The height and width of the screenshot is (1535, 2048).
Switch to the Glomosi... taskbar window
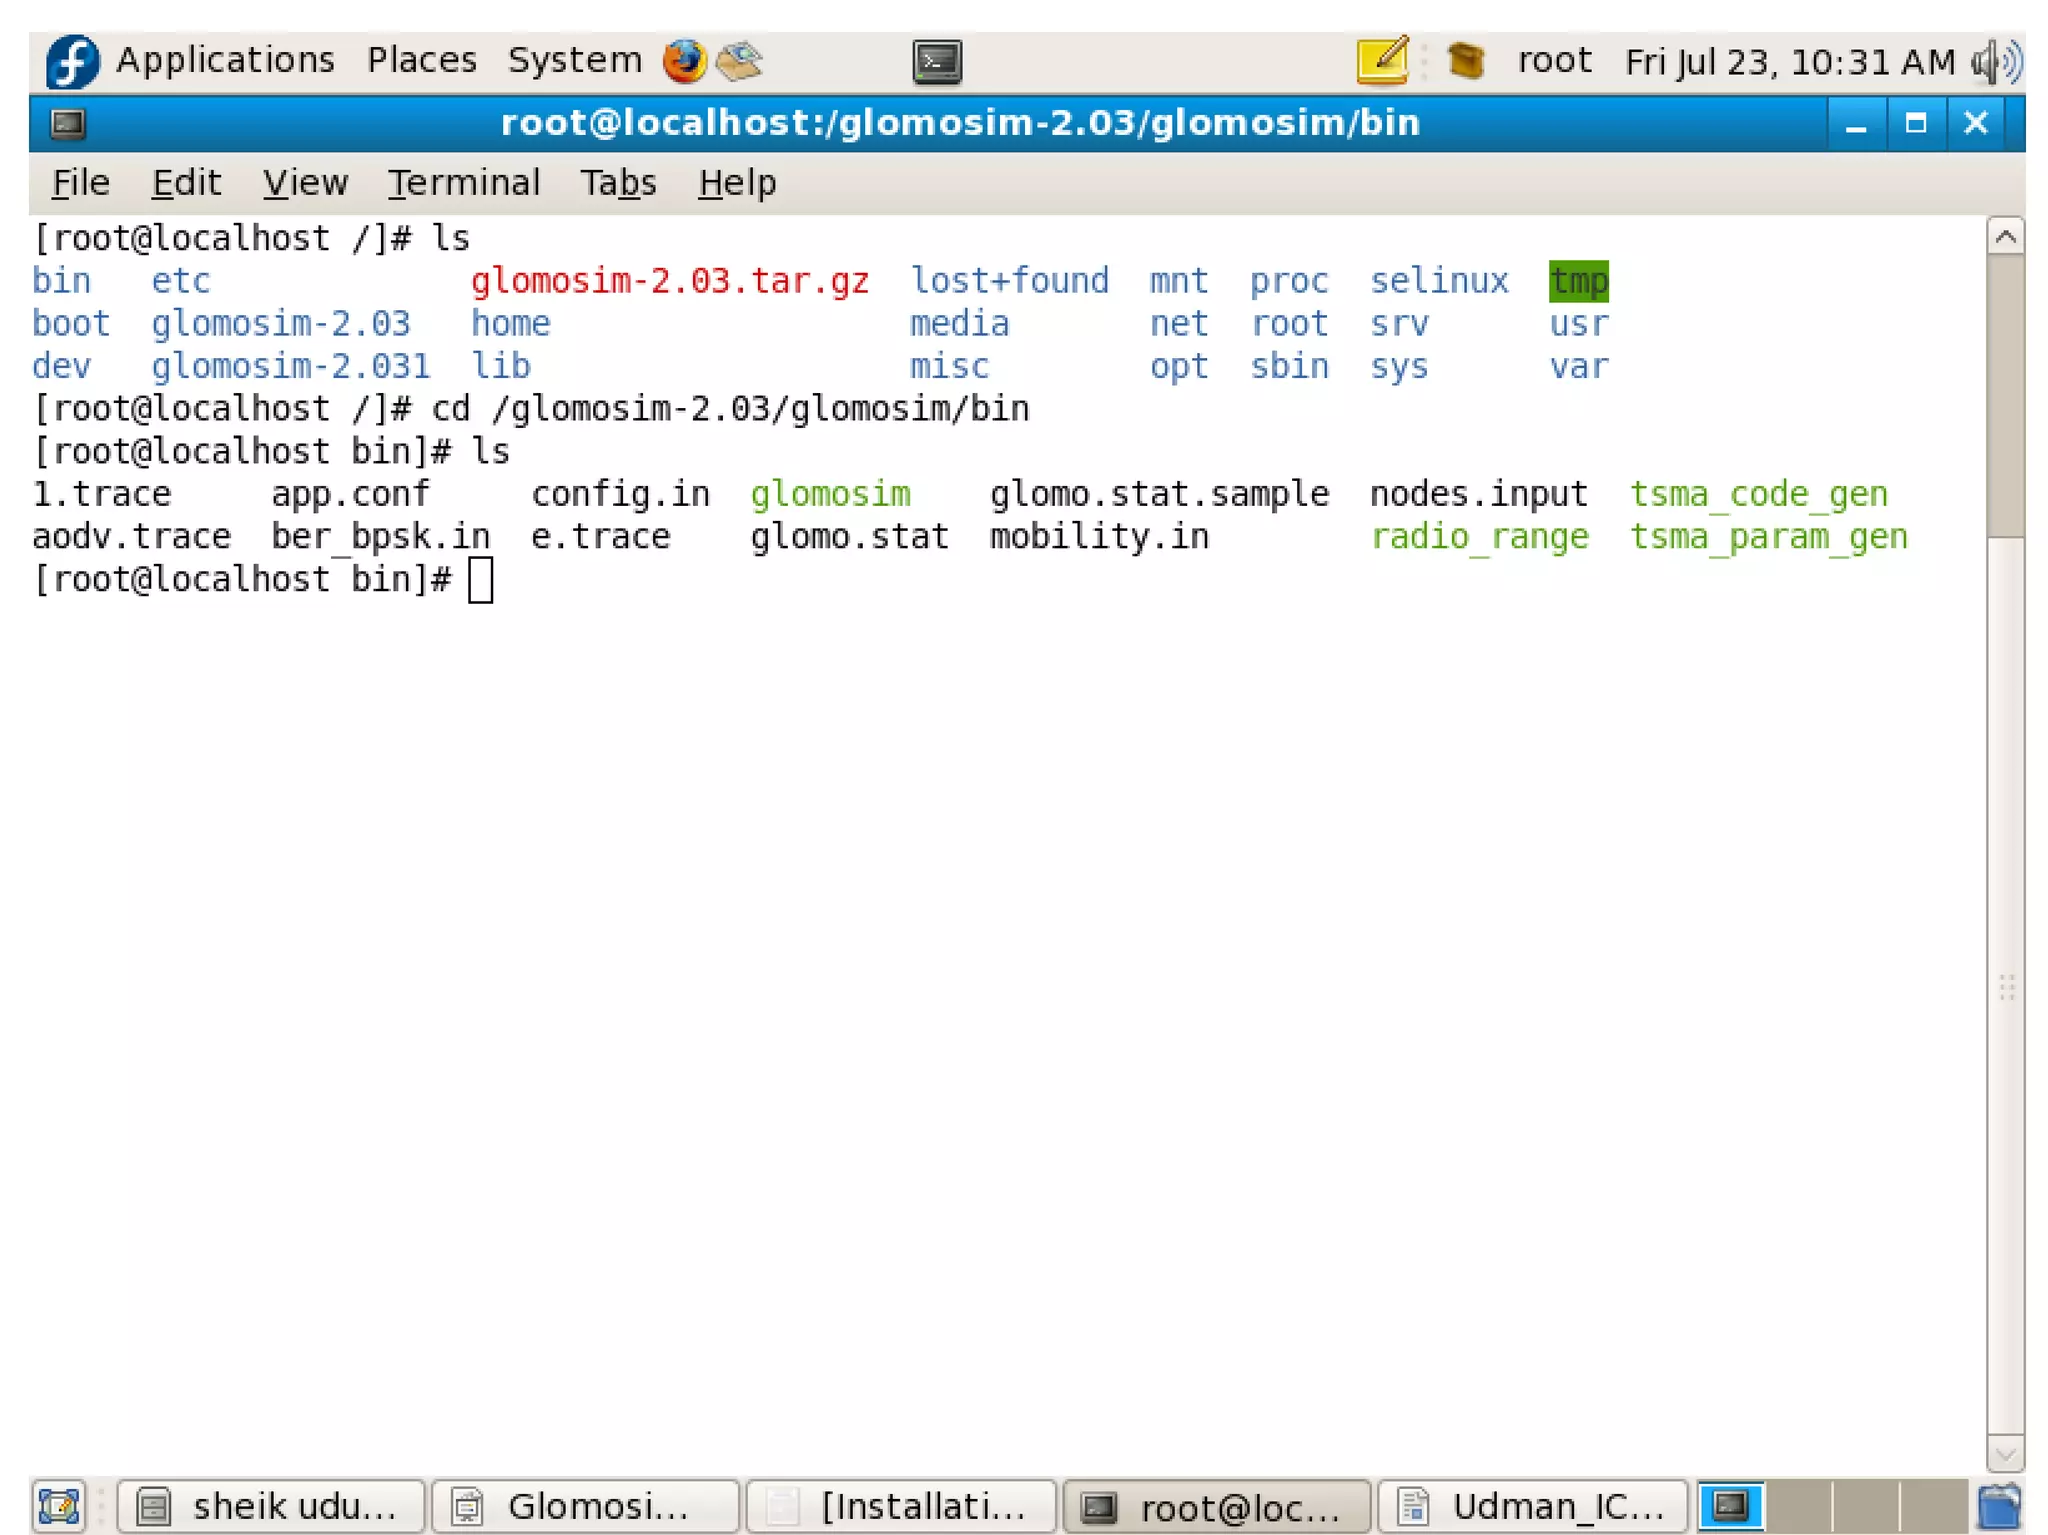coord(585,1506)
